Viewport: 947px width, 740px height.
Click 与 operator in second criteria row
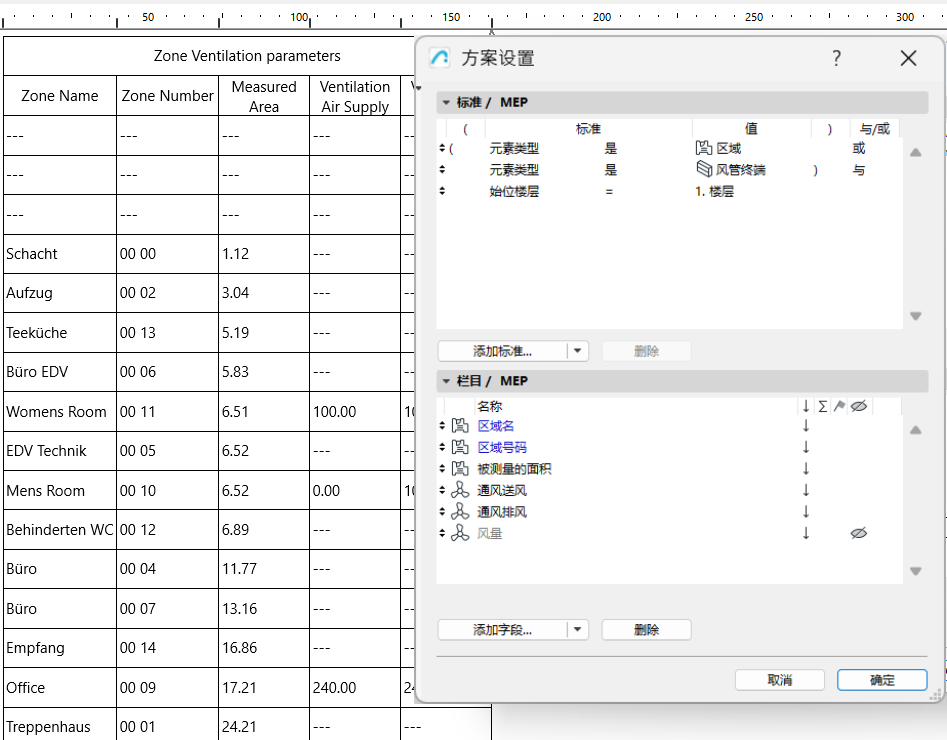[x=858, y=170]
